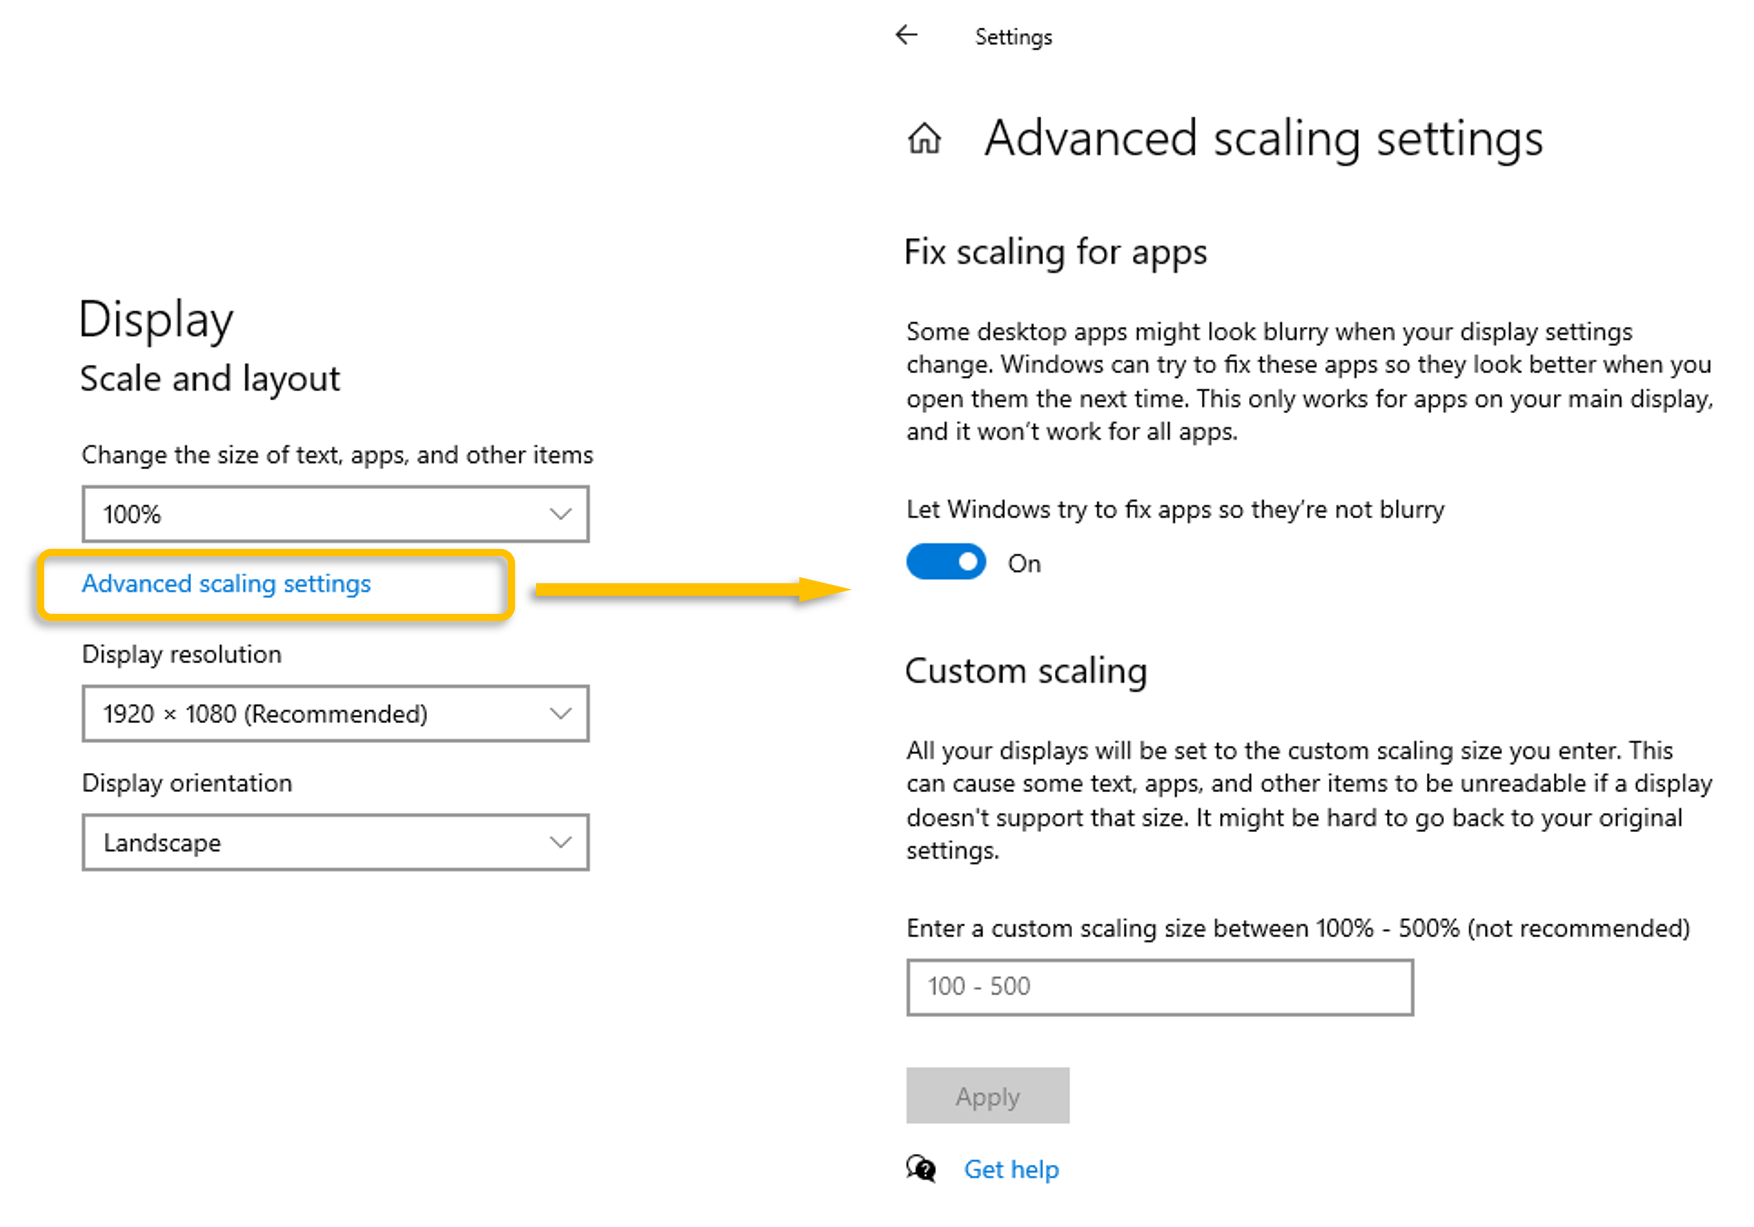This screenshot has height=1227, width=1754.
Task: Click the chevron arrow on the Landscape box
Action: 560,843
